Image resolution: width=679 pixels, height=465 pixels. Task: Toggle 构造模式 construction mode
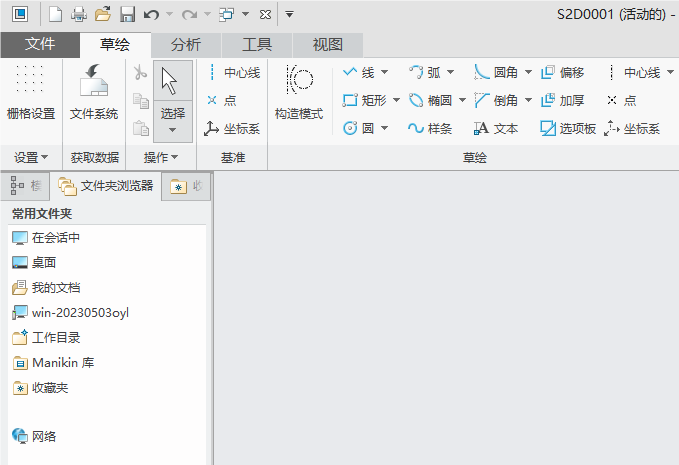[299, 92]
